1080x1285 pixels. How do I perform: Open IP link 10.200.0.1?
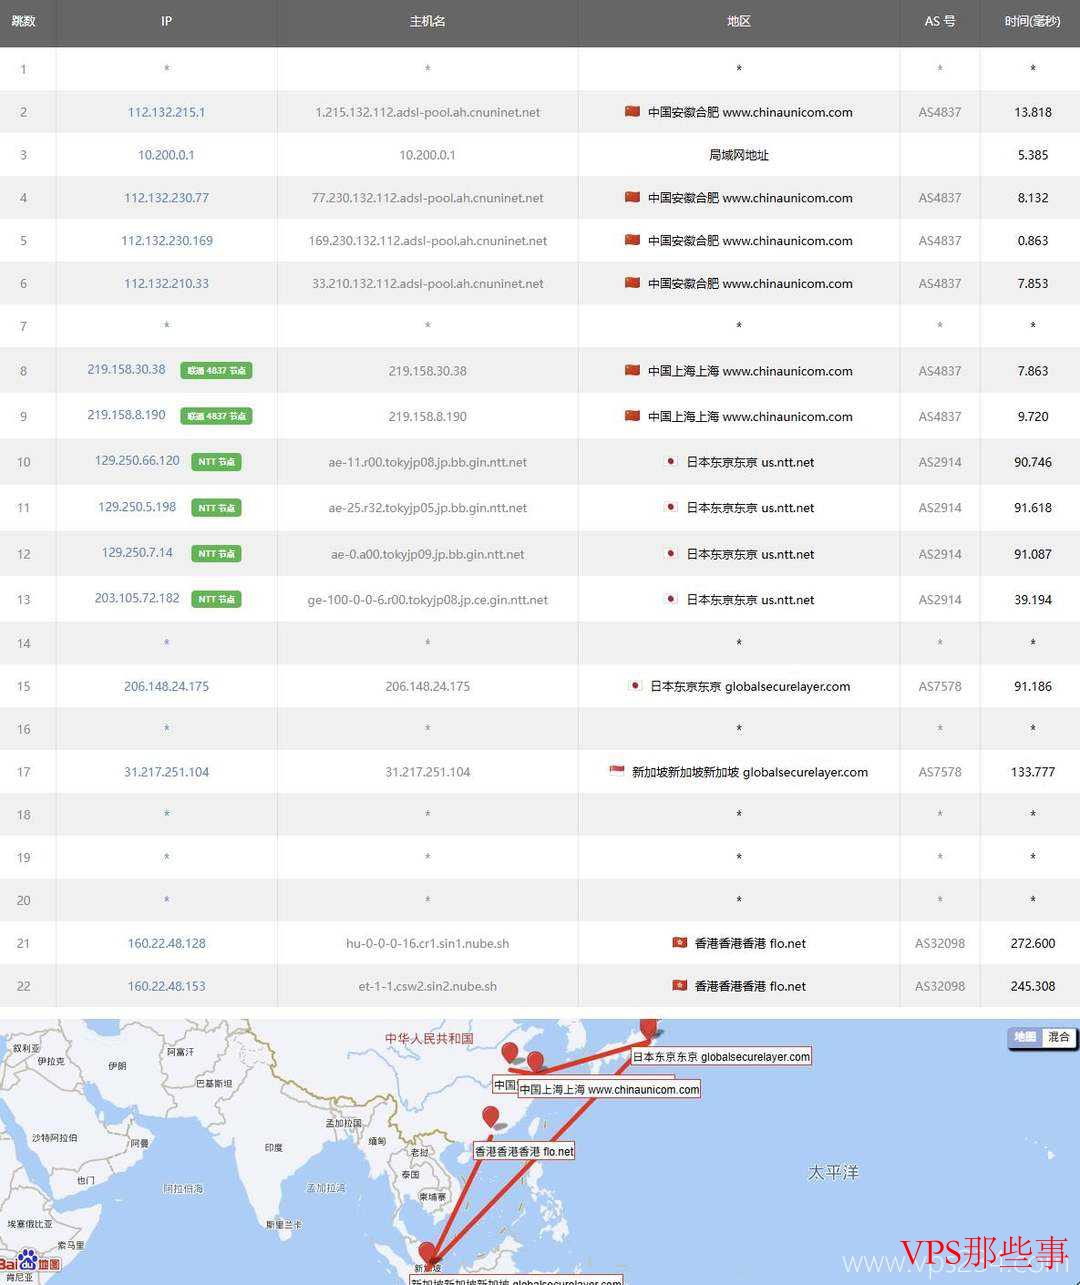[166, 155]
